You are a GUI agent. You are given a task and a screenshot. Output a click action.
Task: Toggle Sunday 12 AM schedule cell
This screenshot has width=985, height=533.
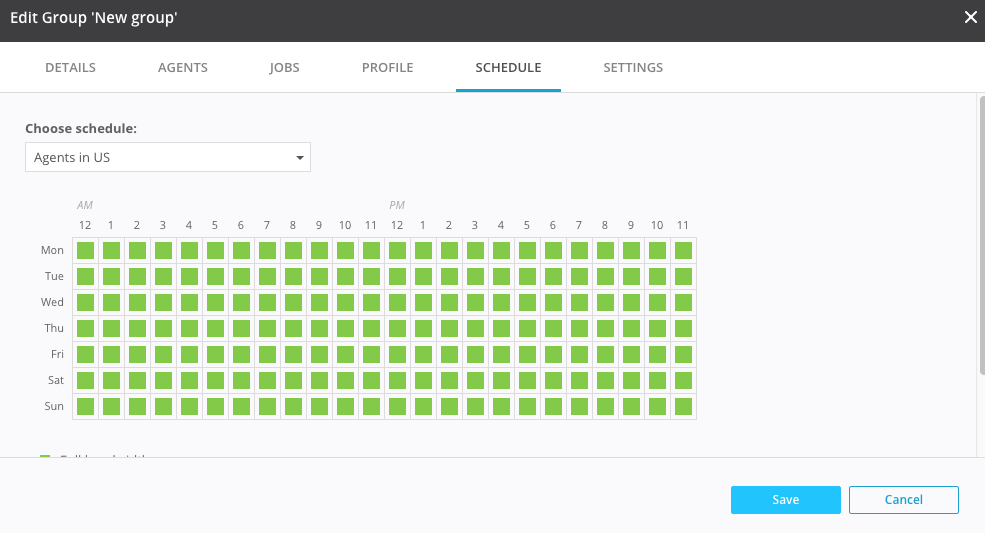[85, 406]
